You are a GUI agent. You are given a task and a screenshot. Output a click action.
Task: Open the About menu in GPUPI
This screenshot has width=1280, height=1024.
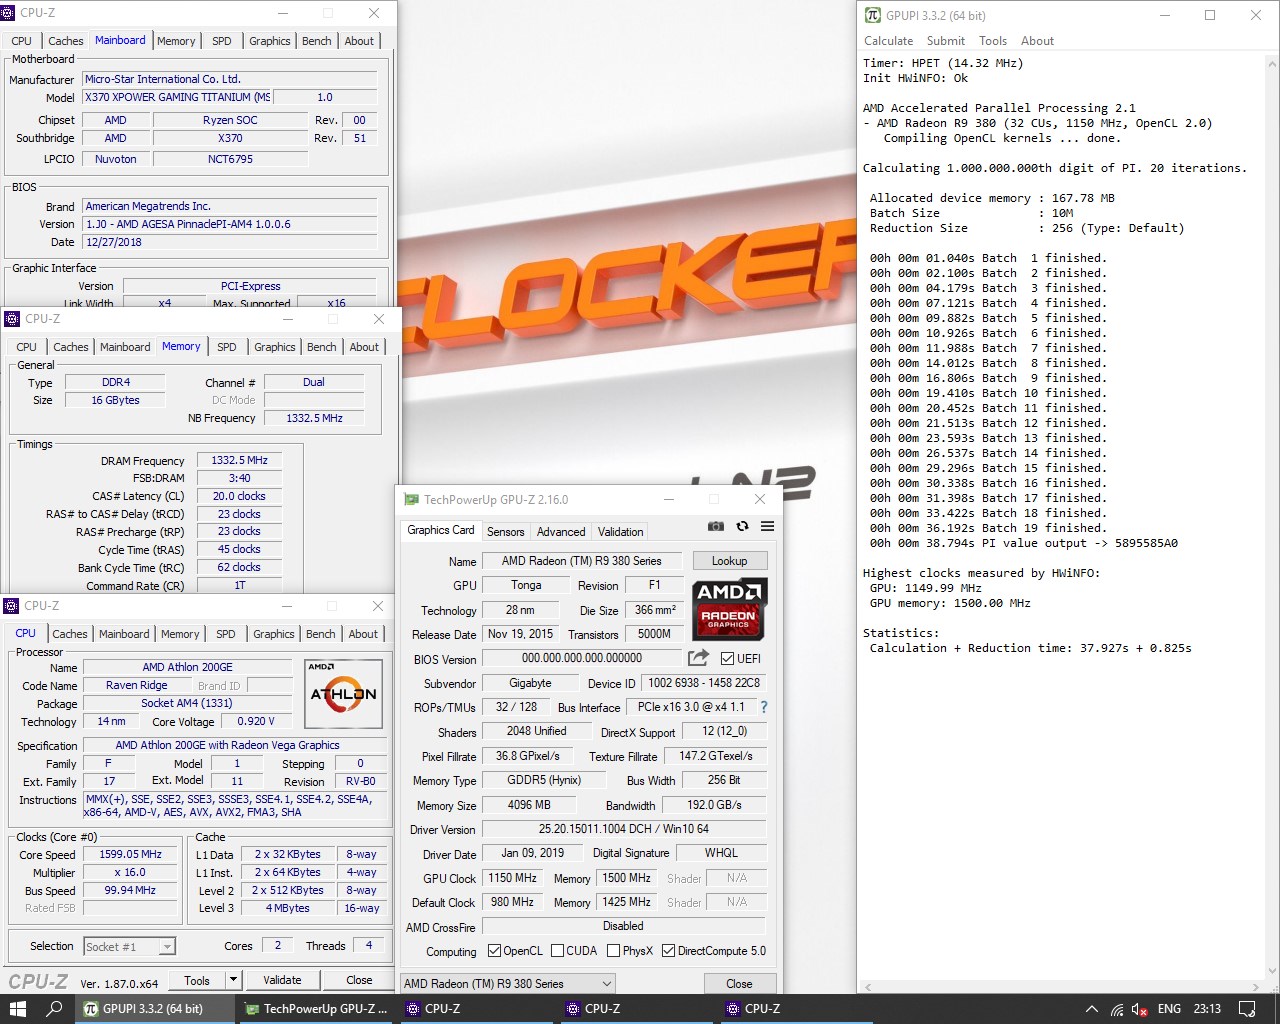point(1037,41)
